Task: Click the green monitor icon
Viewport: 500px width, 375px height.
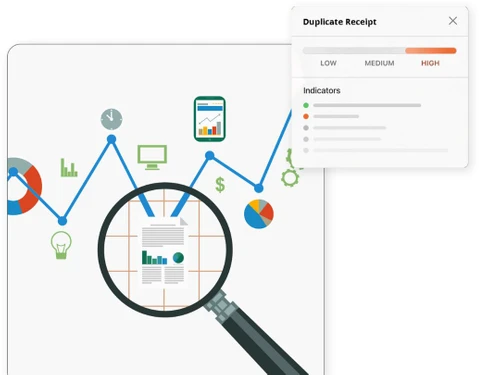Action: click(152, 157)
